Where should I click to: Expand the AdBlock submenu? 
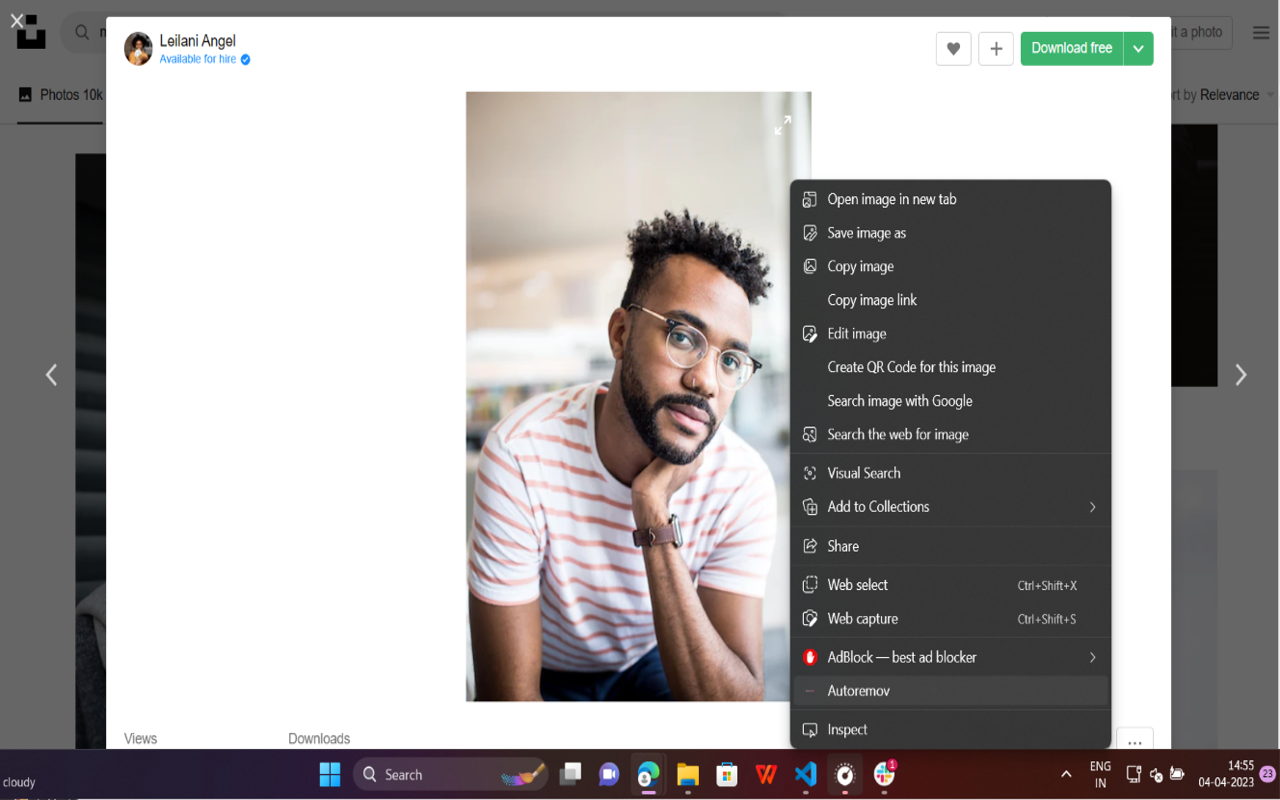(x=1092, y=657)
